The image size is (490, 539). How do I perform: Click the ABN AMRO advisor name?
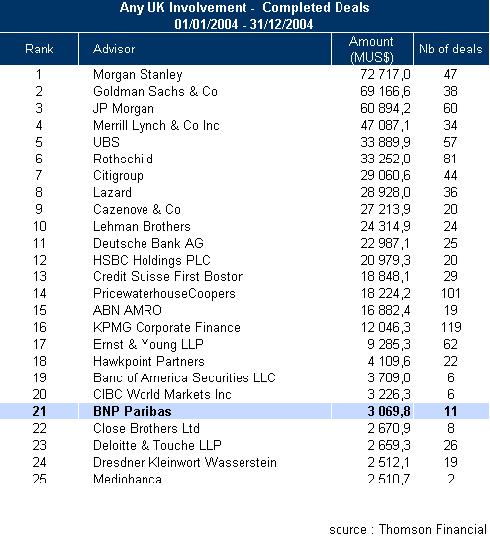click(x=127, y=310)
